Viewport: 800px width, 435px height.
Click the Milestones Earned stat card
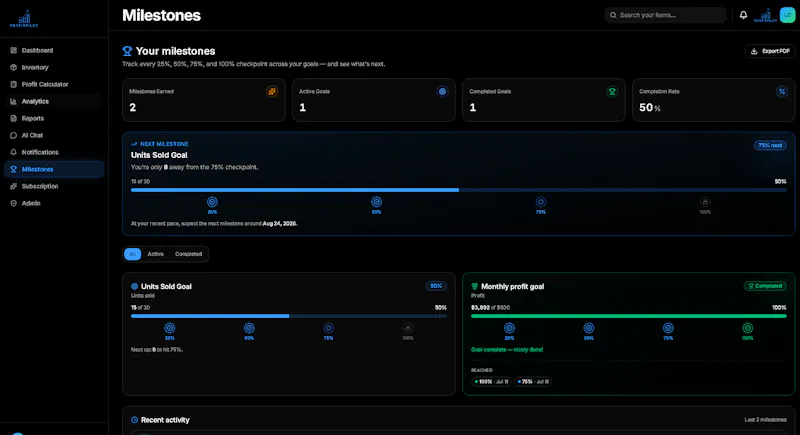(x=204, y=100)
